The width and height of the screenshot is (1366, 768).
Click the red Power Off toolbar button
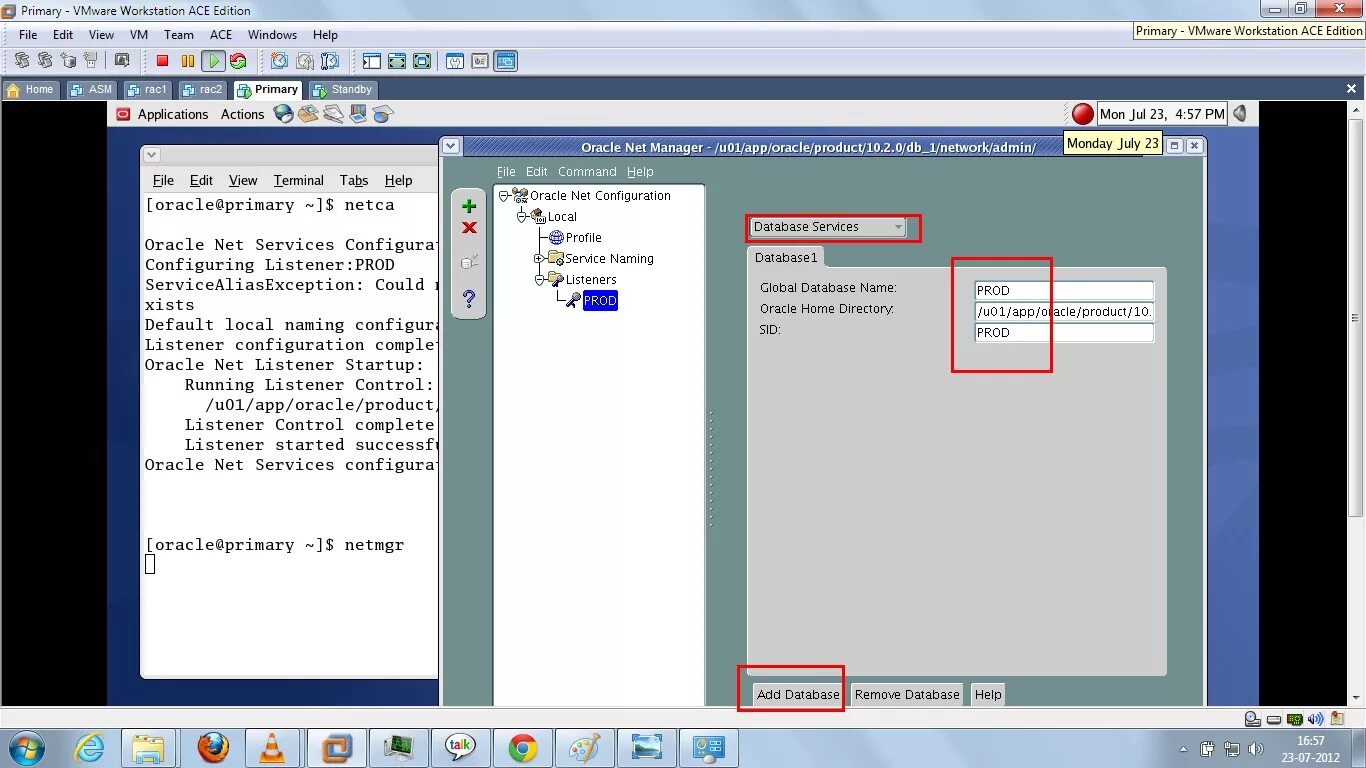click(x=162, y=61)
